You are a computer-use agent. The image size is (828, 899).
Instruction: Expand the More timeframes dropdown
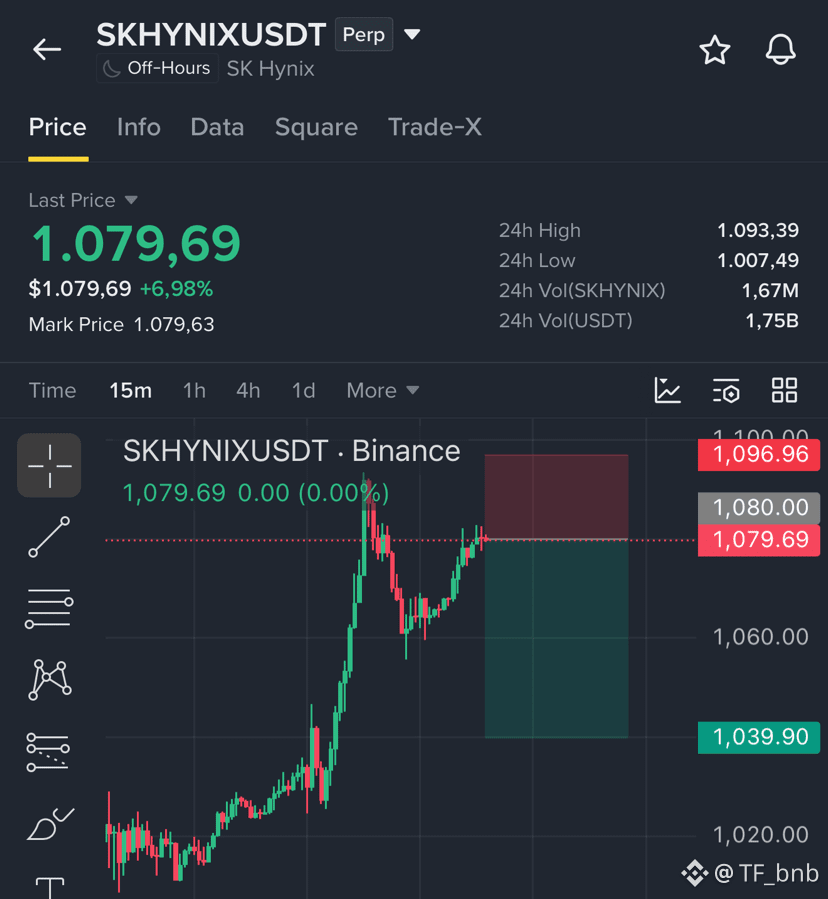point(382,390)
